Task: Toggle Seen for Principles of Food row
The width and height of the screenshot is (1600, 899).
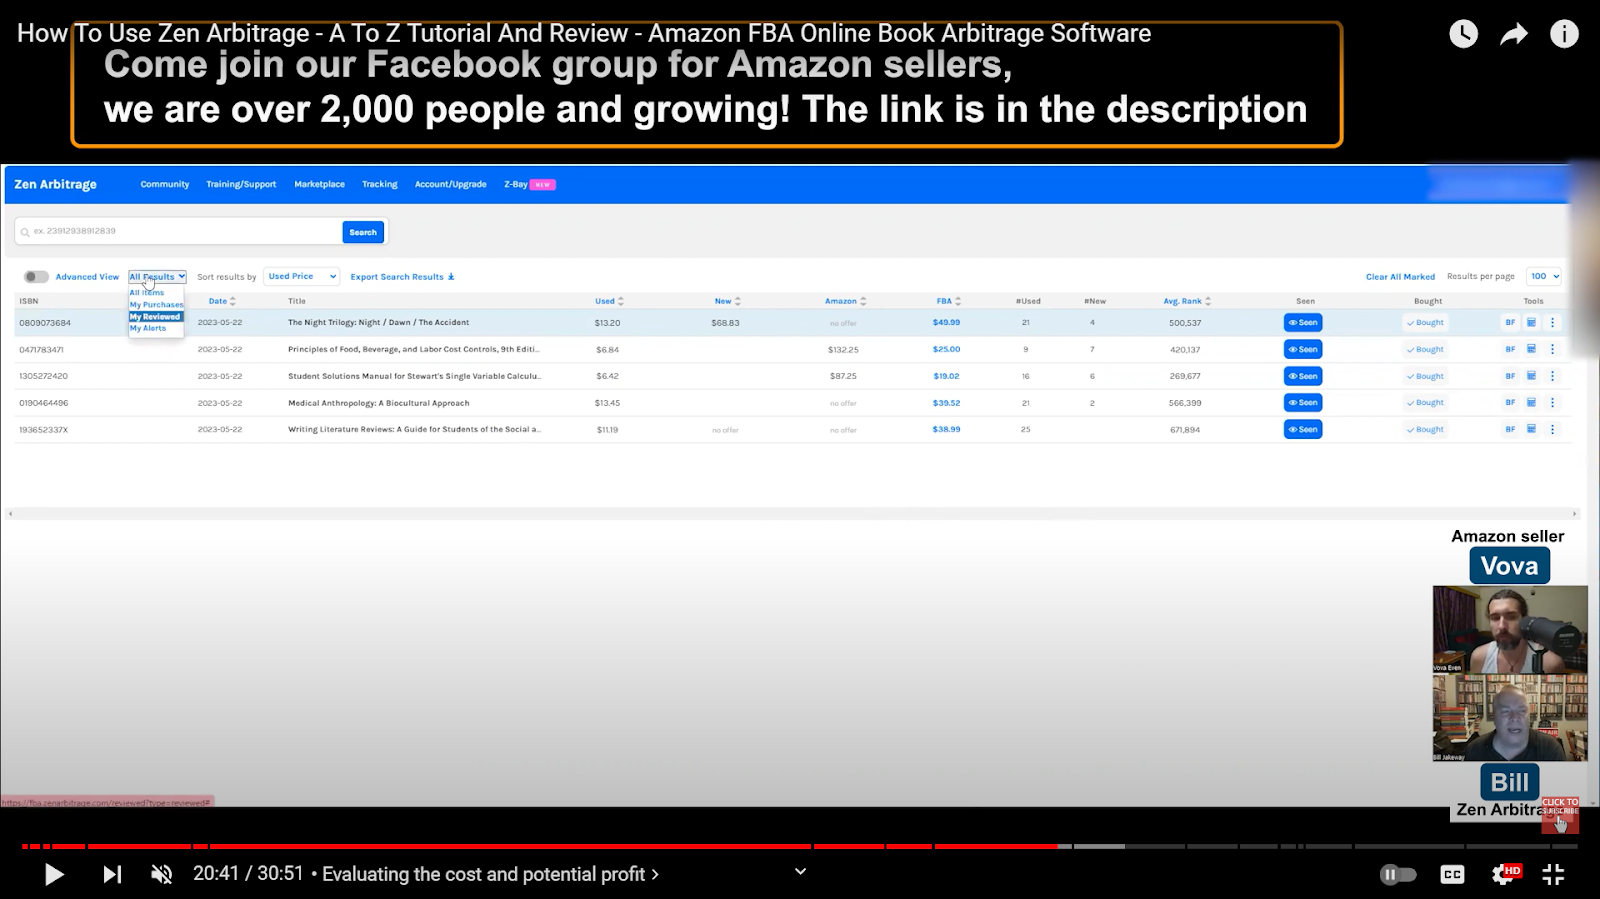Action: click(x=1303, y=349)
